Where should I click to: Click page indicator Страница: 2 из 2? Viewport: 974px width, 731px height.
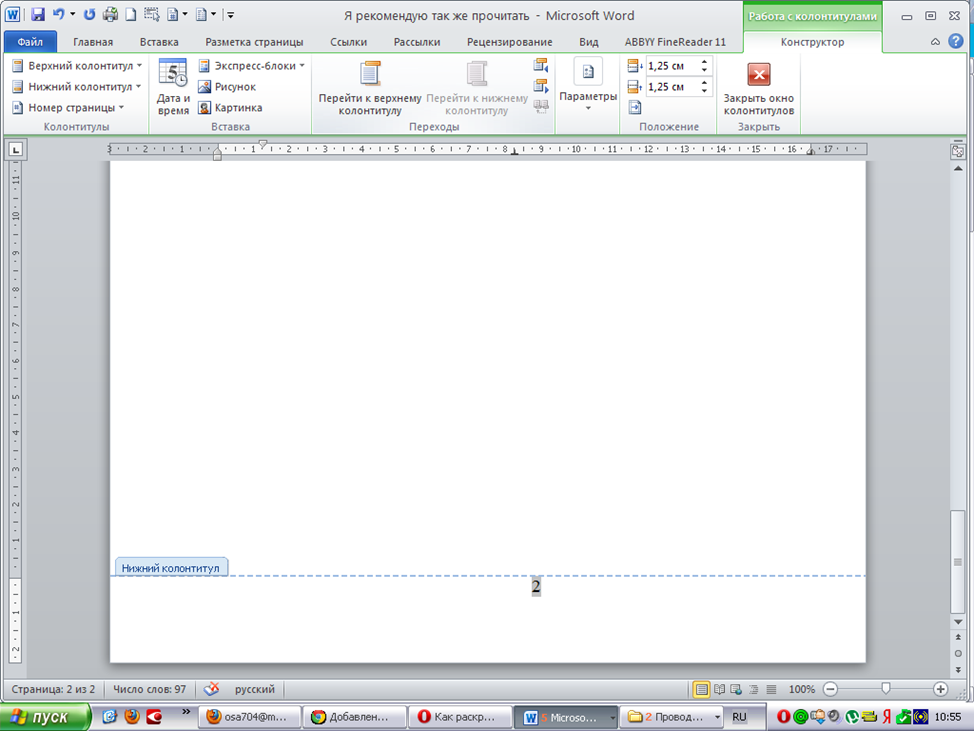pos(53,689)
